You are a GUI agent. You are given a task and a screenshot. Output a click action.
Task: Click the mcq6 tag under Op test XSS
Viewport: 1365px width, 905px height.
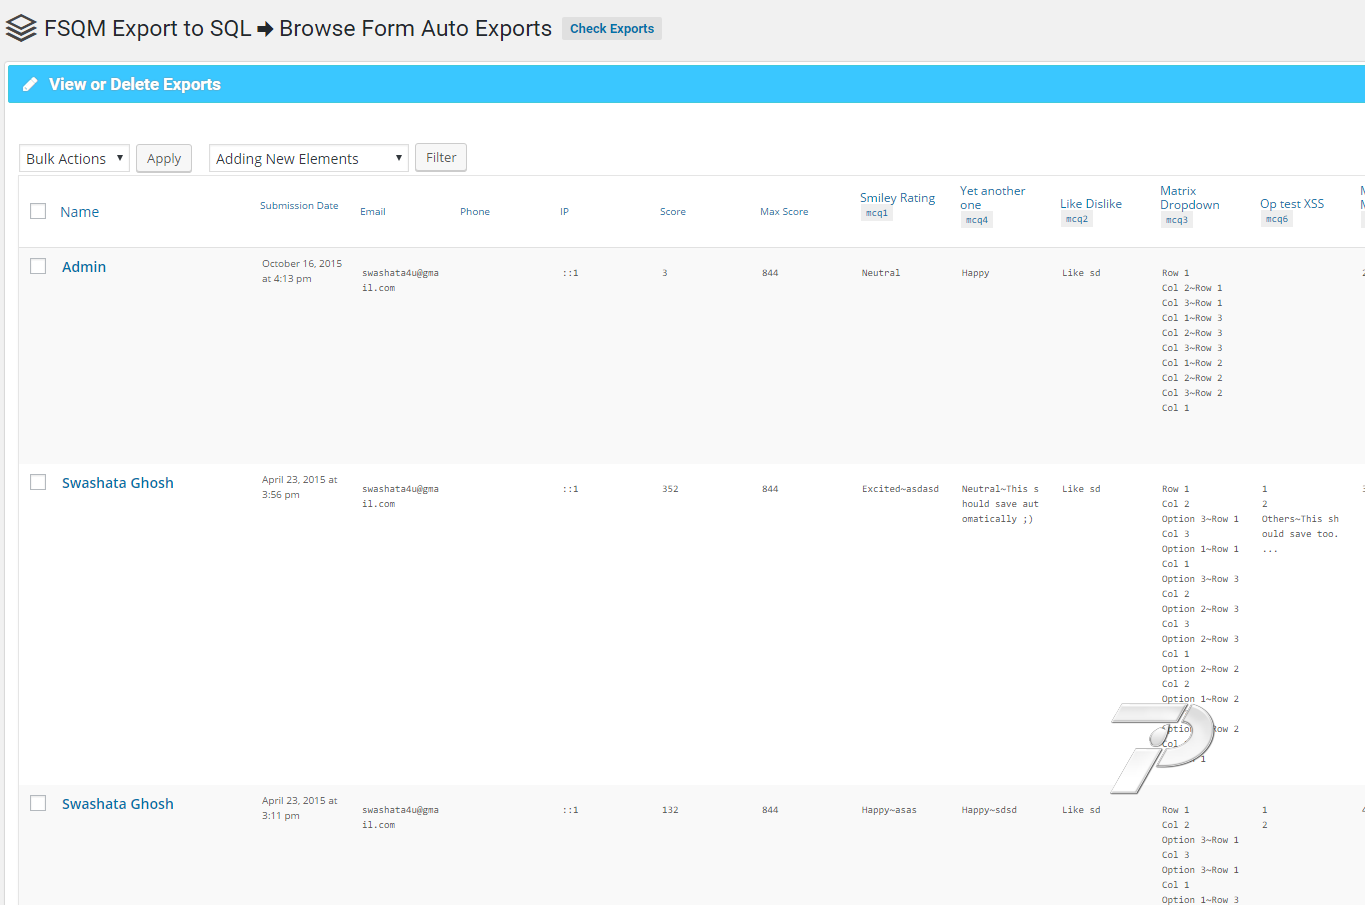click(1277, 219)
